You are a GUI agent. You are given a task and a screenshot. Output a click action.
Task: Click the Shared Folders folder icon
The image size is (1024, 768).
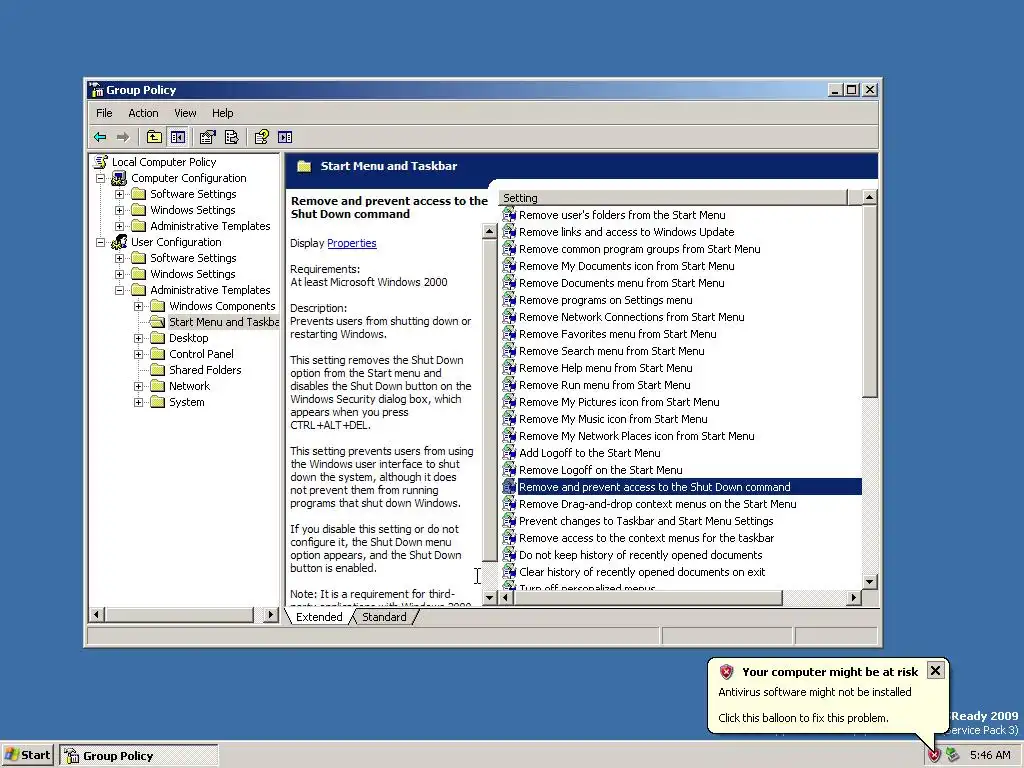tap(157, 370)
